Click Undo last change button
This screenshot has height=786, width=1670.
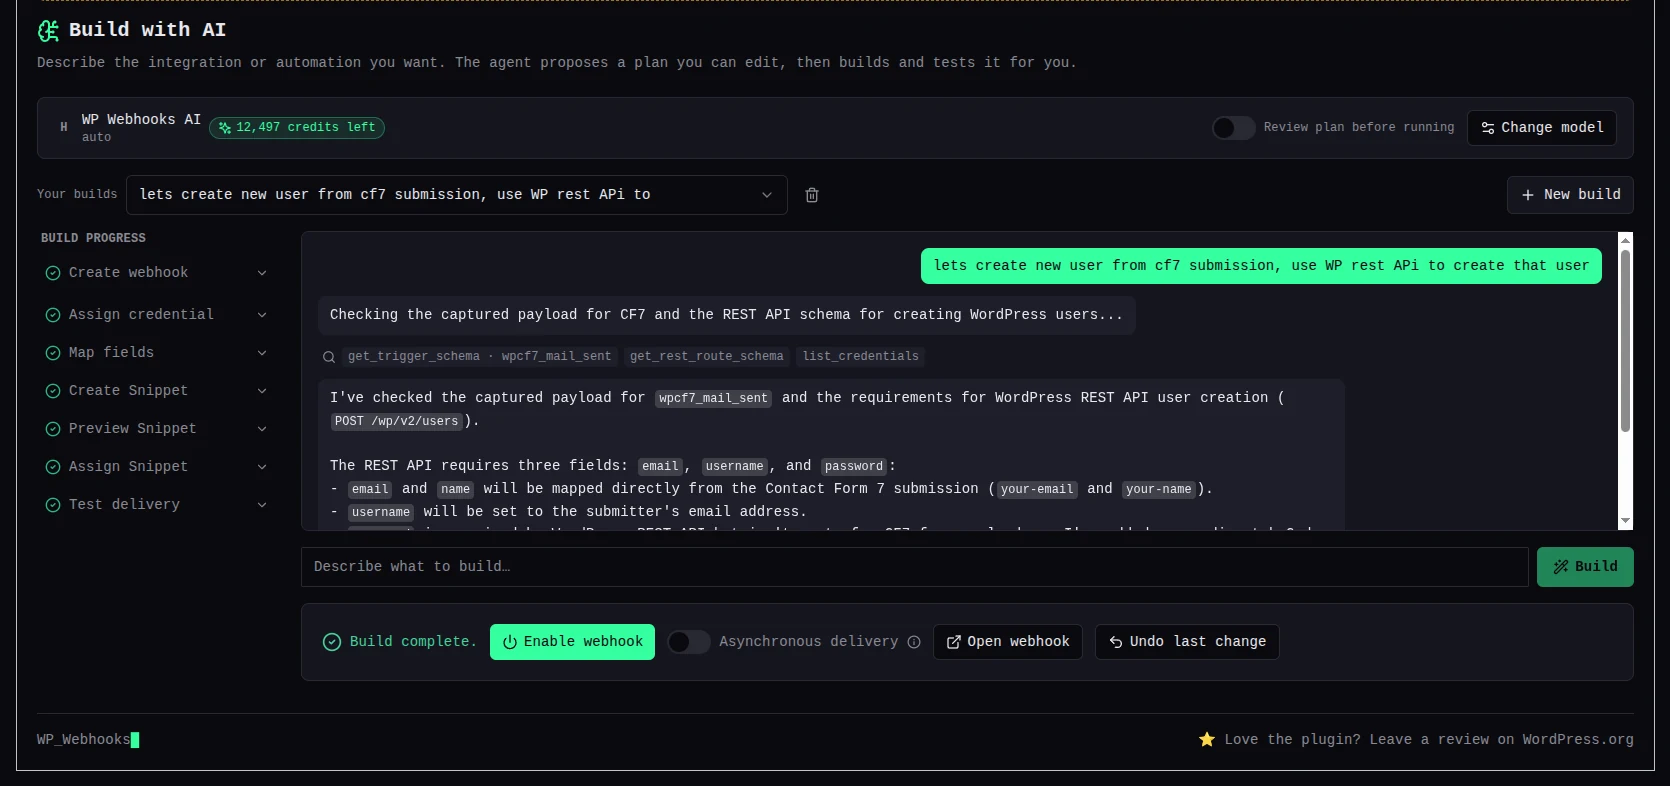tap(1187, 642)
